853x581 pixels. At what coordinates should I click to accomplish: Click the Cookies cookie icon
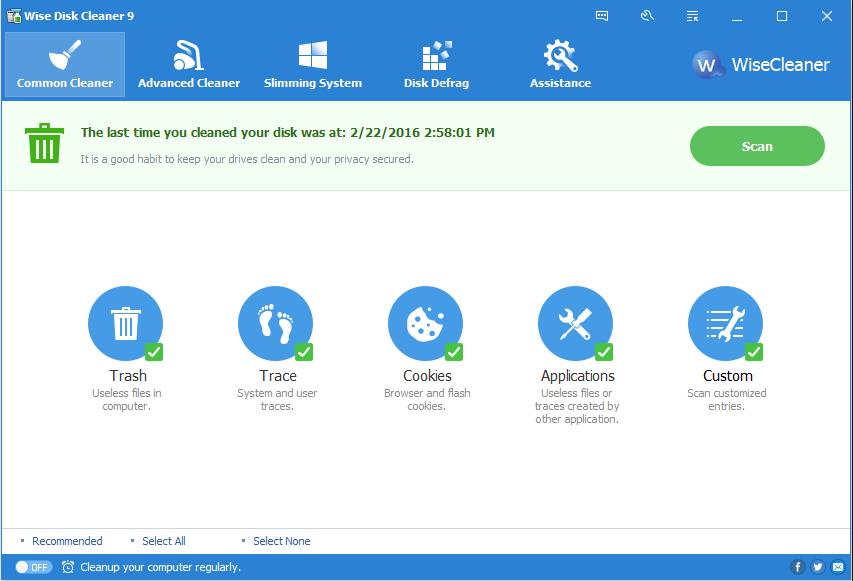pos(425,323)
